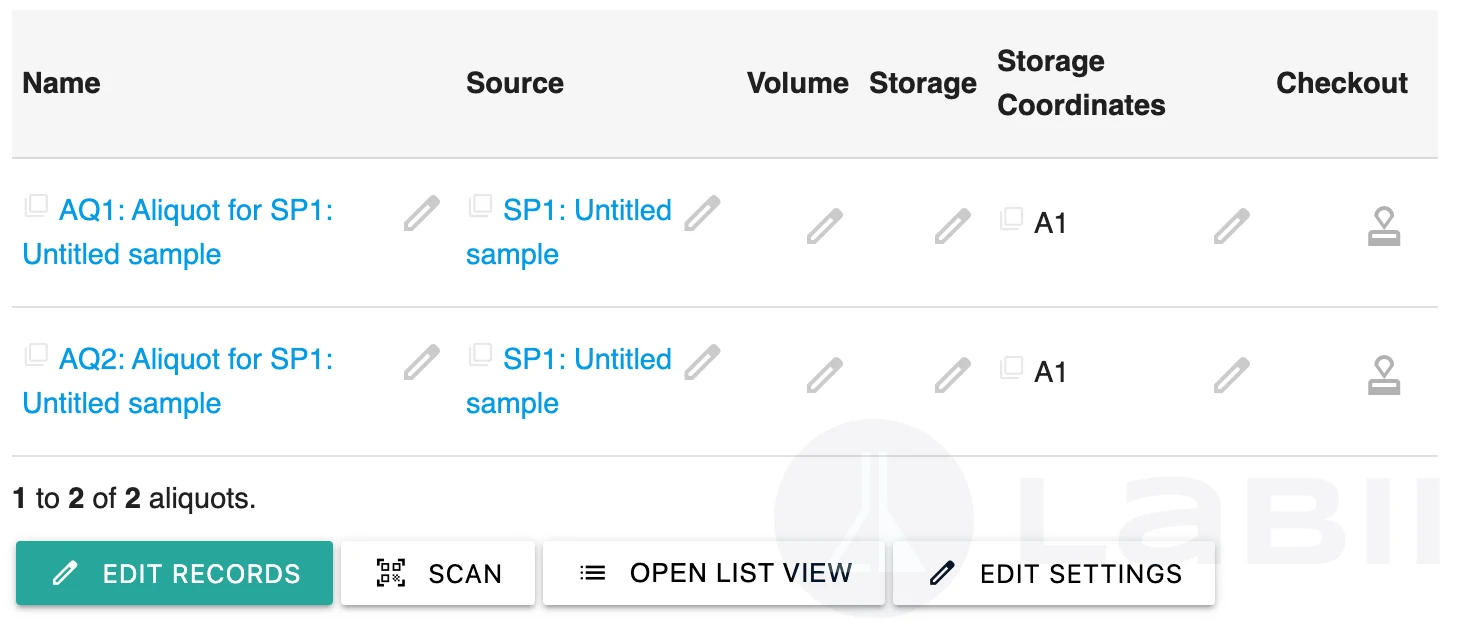Edit storage coordinates for AQ1 row
The height and width of the screenshot is (628, 1462).
(x=1232, y=226)
